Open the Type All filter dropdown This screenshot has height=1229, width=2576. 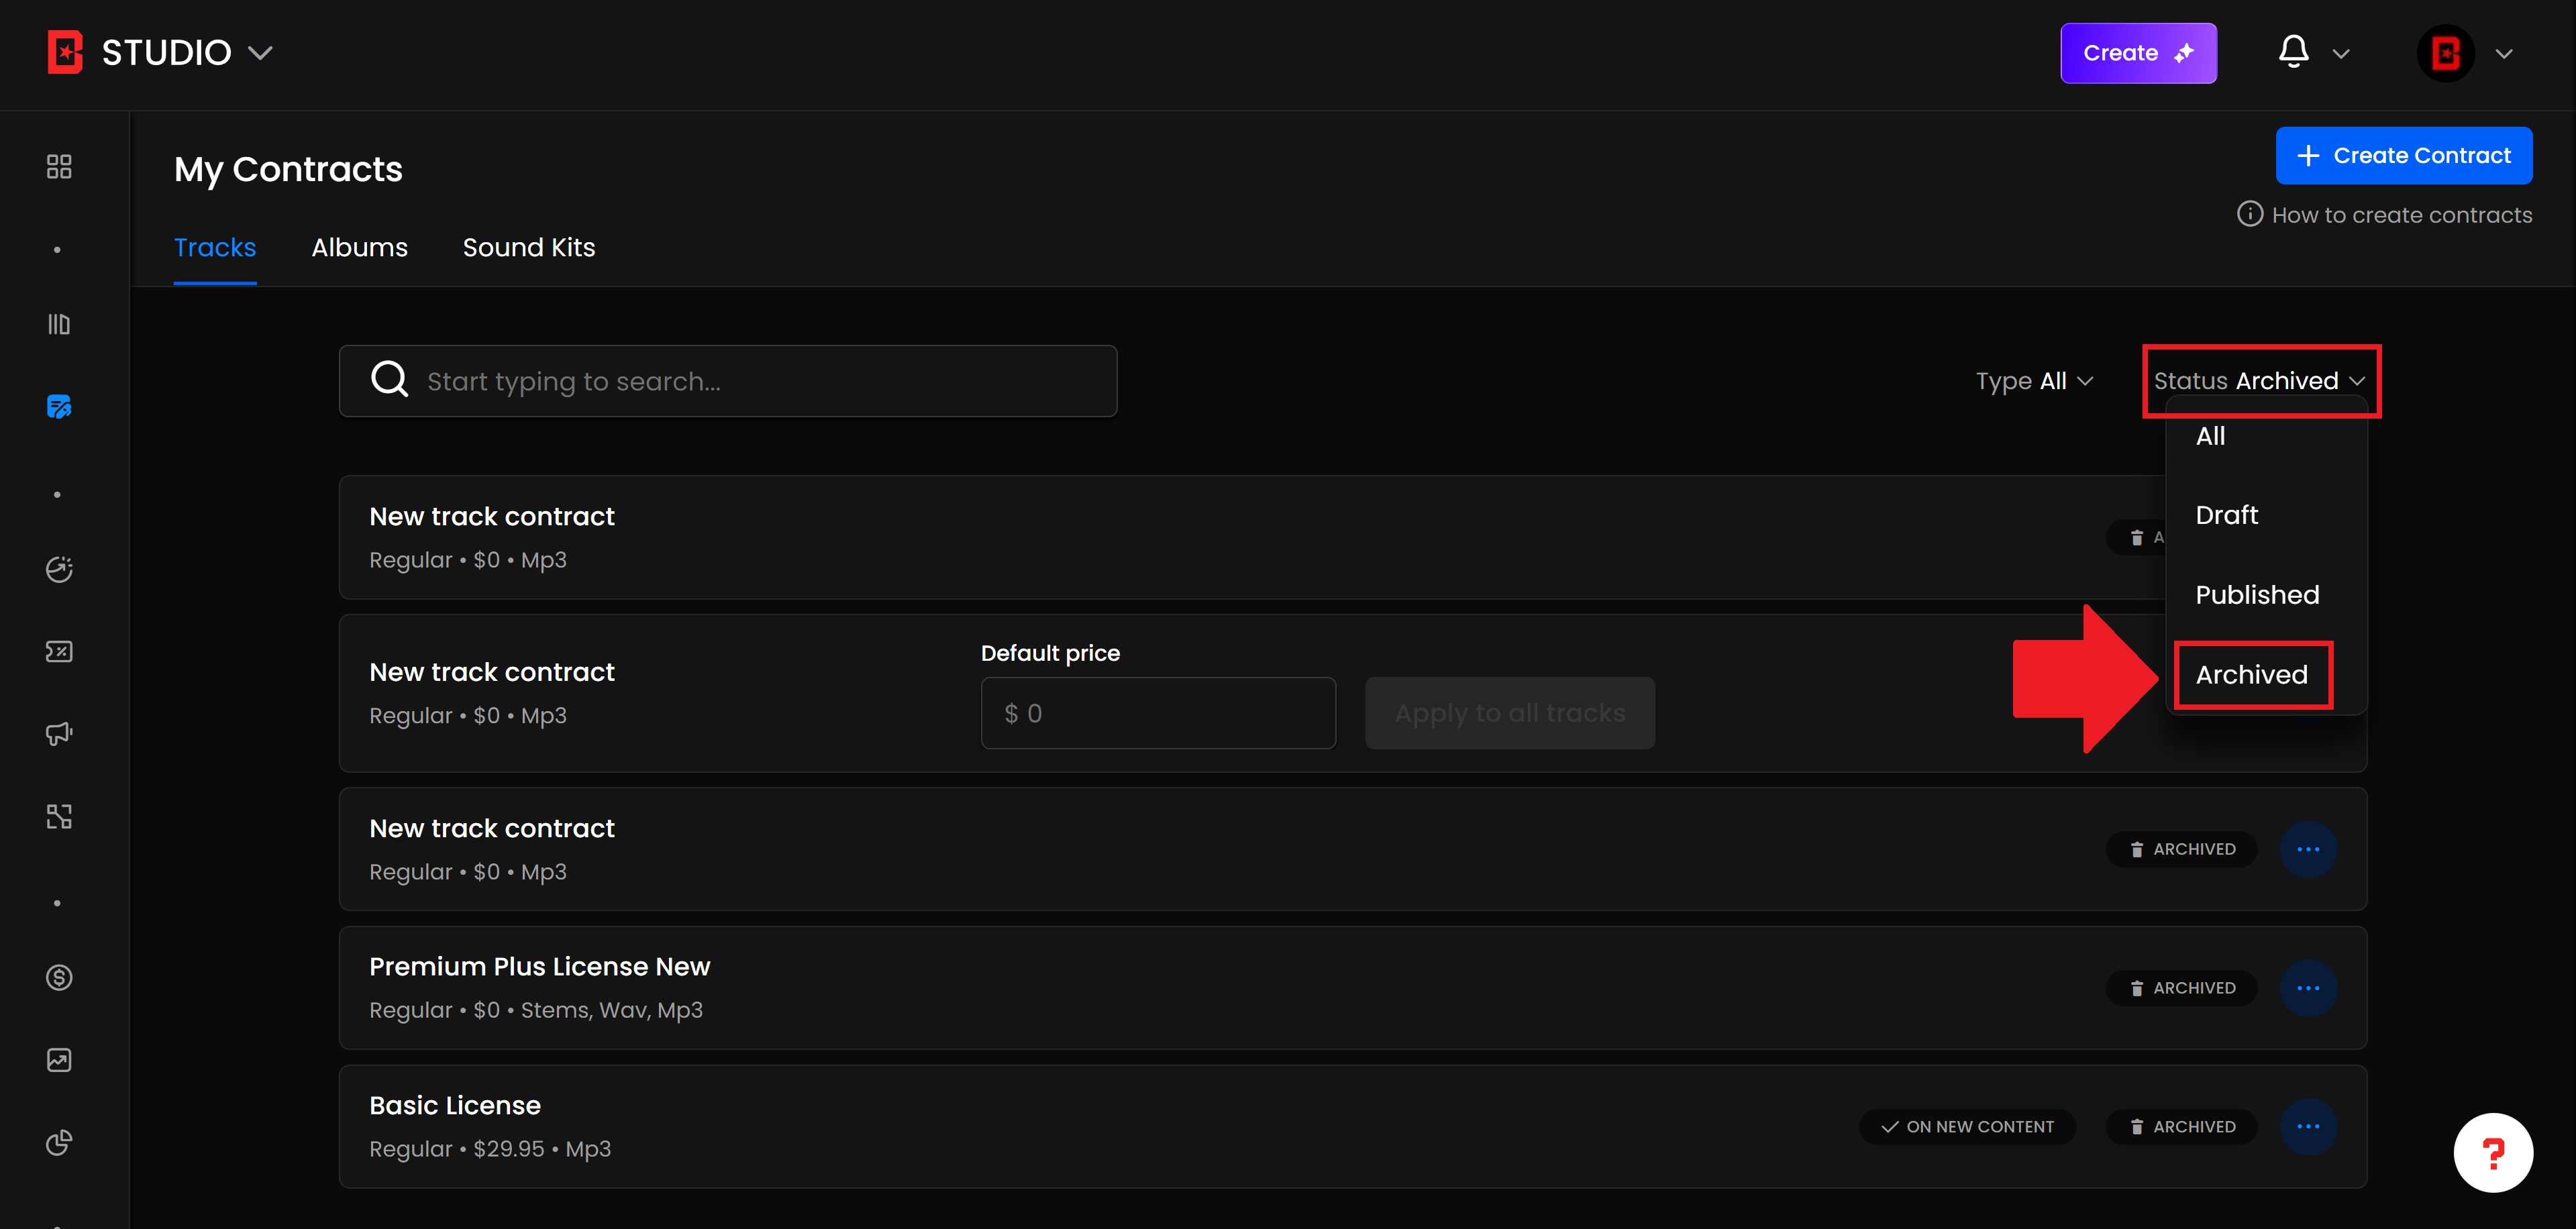2033,381
